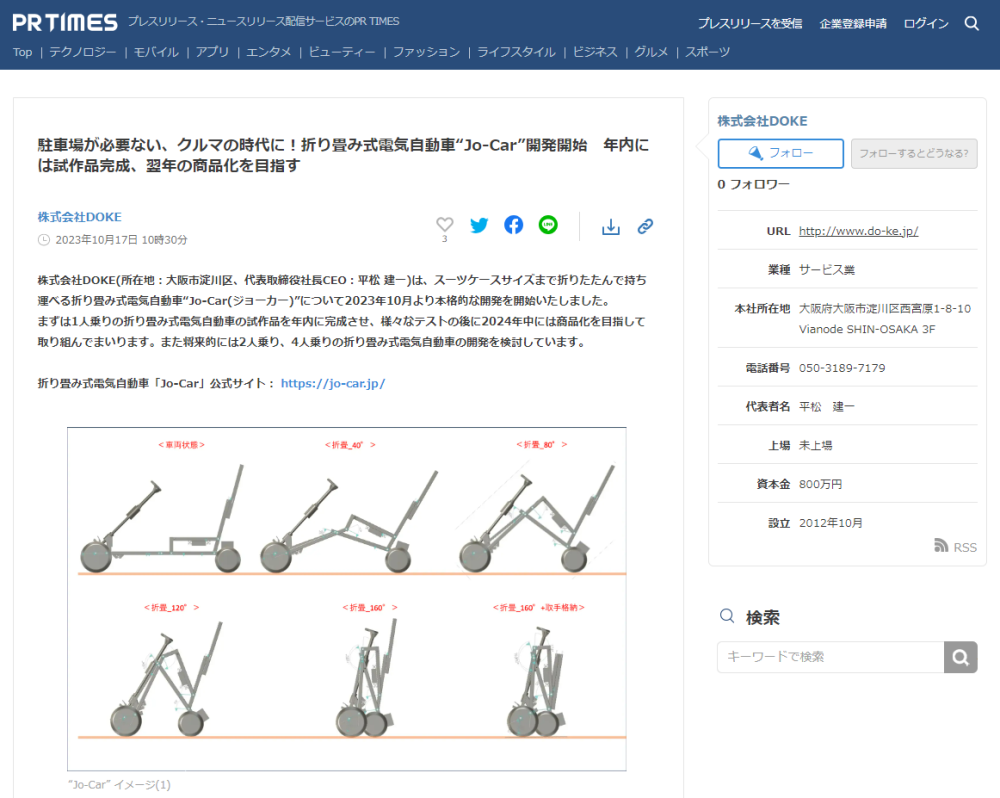Screen dimensions: 1000x798
Task: Click the フォローするとどうなる? button
Action: click(914, 153)
